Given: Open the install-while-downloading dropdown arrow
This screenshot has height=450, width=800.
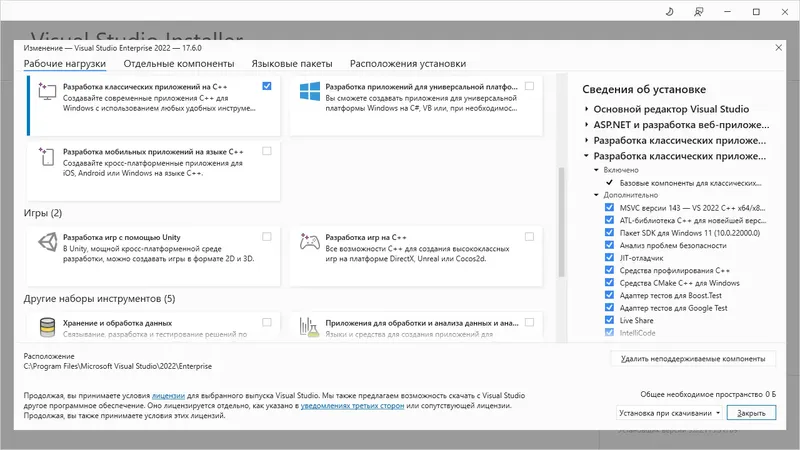Looking at the screenshot, I should point(718,412).
